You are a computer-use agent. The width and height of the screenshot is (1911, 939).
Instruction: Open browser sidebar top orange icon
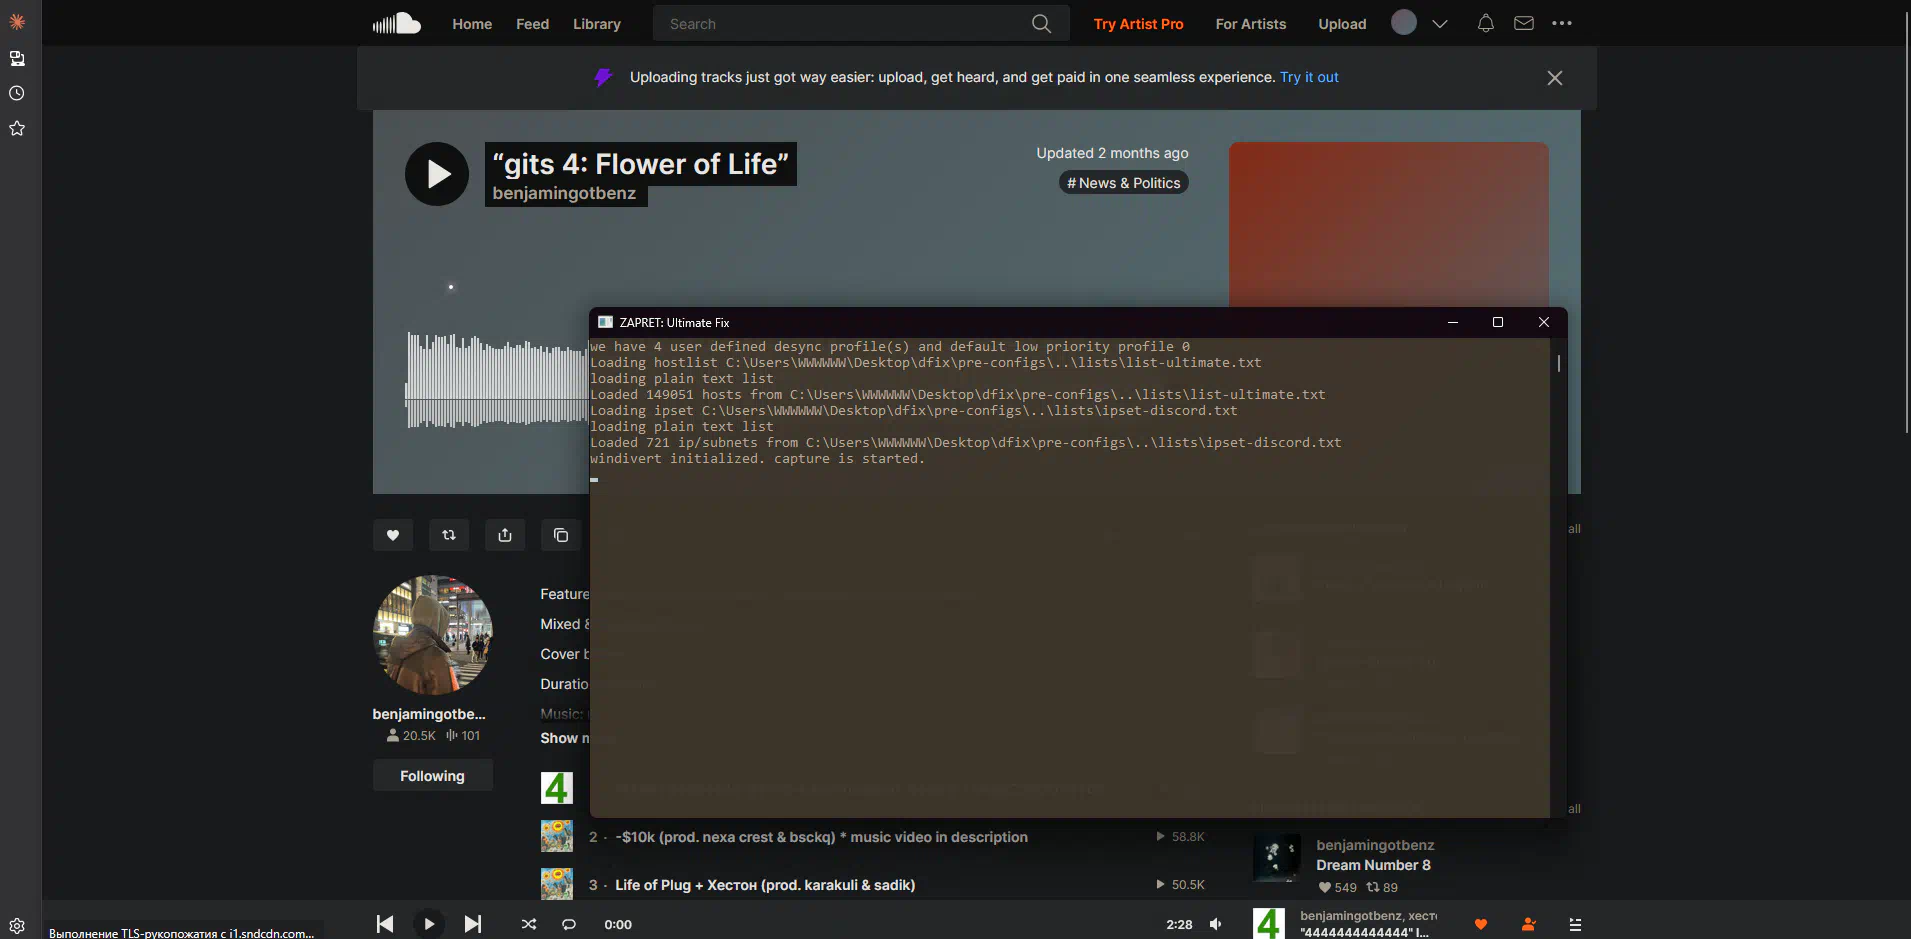coord(17,21)
